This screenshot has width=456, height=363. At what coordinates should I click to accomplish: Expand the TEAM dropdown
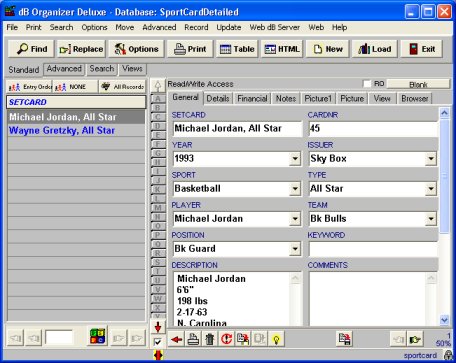(x=431, y=219)
